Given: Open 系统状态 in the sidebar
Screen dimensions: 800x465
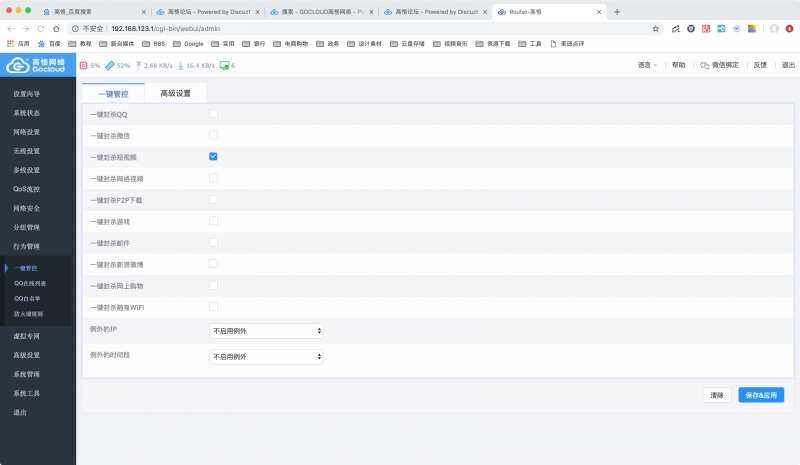Looking at the screenshot, I should click(x=27, y=113).
